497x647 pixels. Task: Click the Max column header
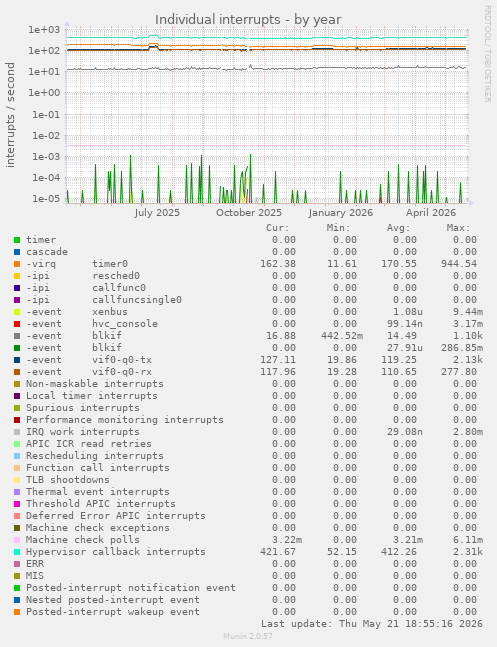click(458, 228)
